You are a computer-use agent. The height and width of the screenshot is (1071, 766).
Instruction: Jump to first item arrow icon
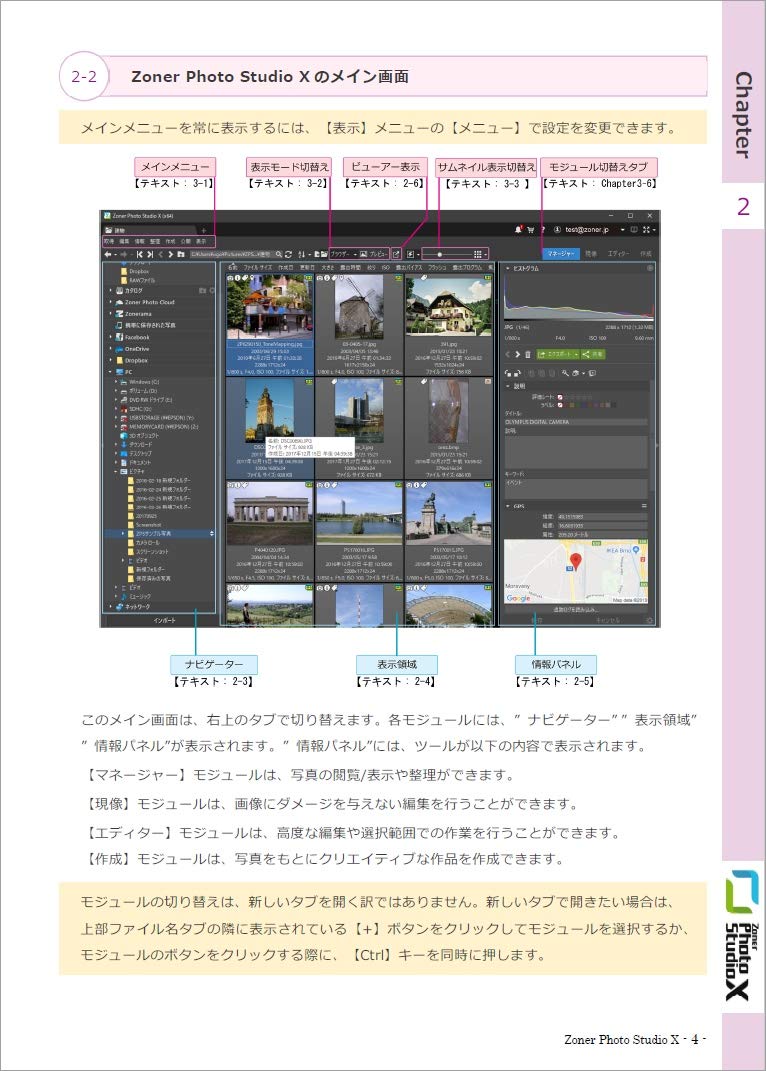click(x=140, y=254)
